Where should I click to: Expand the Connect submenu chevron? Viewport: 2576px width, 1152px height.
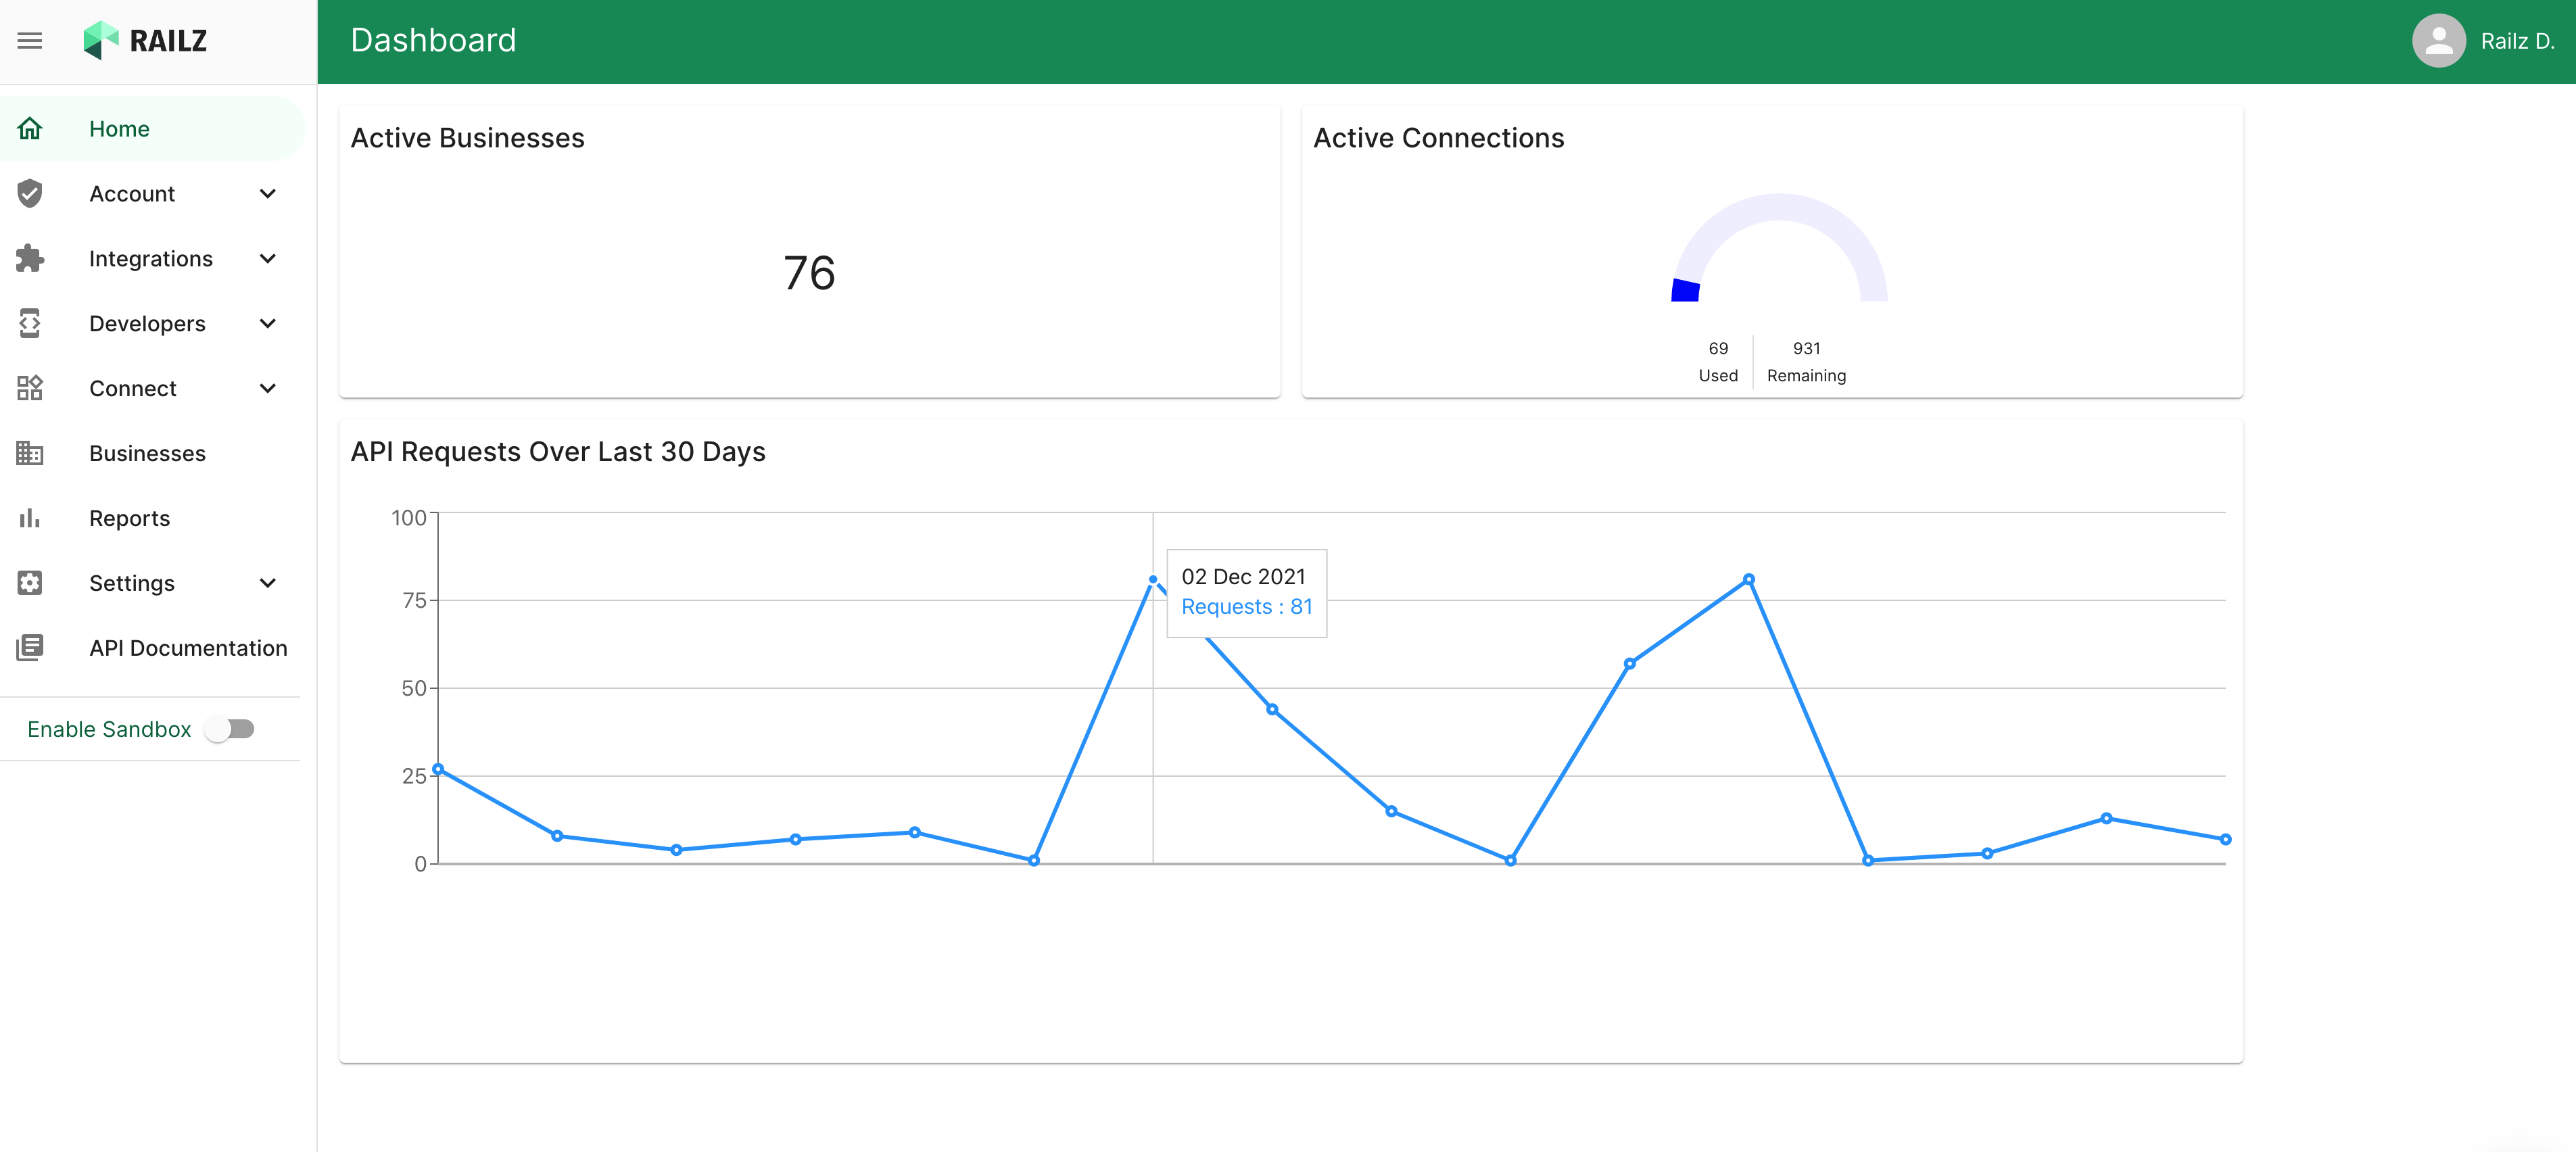(x=268, y=389)
